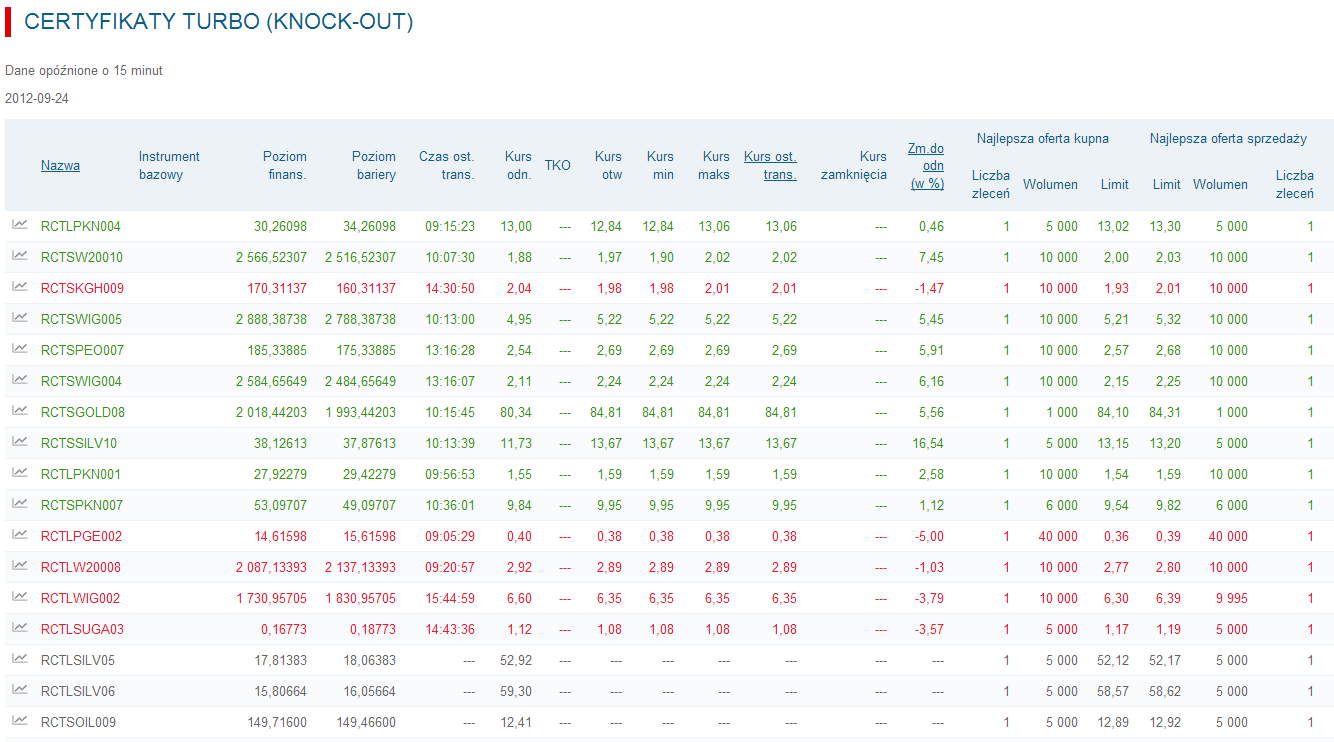Open the RCTSOIL009 certificate link

79,723
